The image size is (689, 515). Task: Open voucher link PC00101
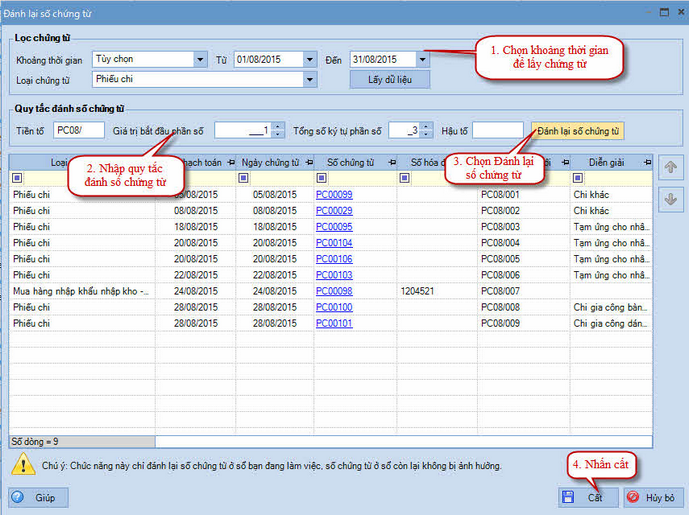tap(334, 323)
